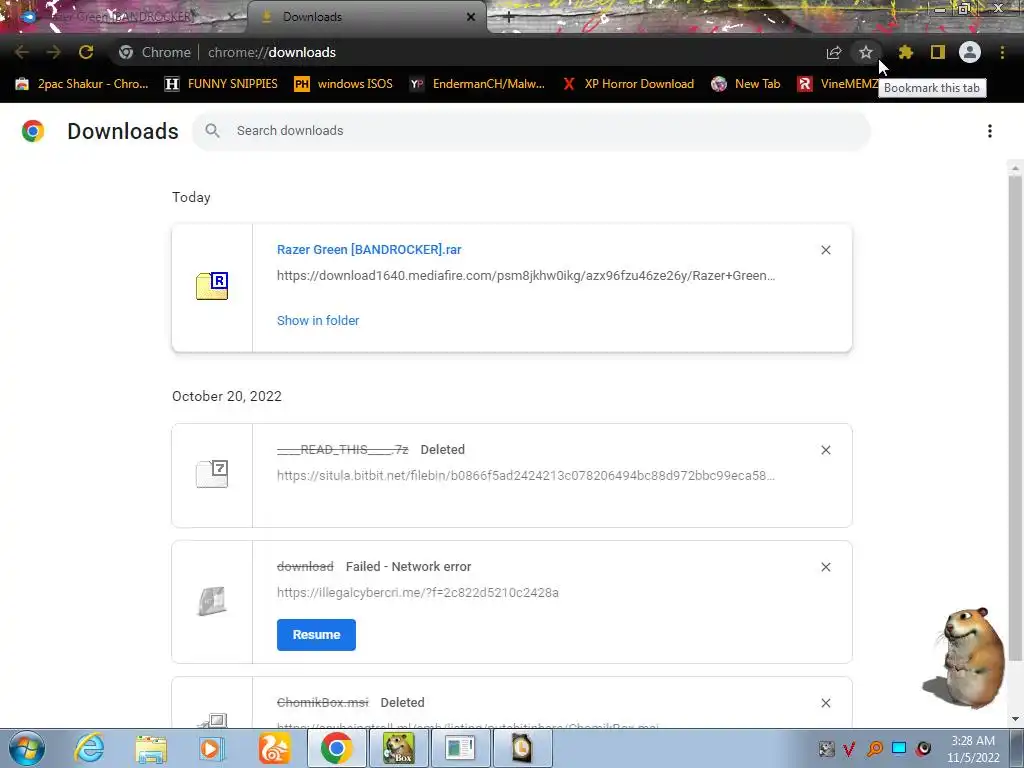Open the New Tab bookmark
The height and width of the screenshot is (768, 1024).
point(746,84)
